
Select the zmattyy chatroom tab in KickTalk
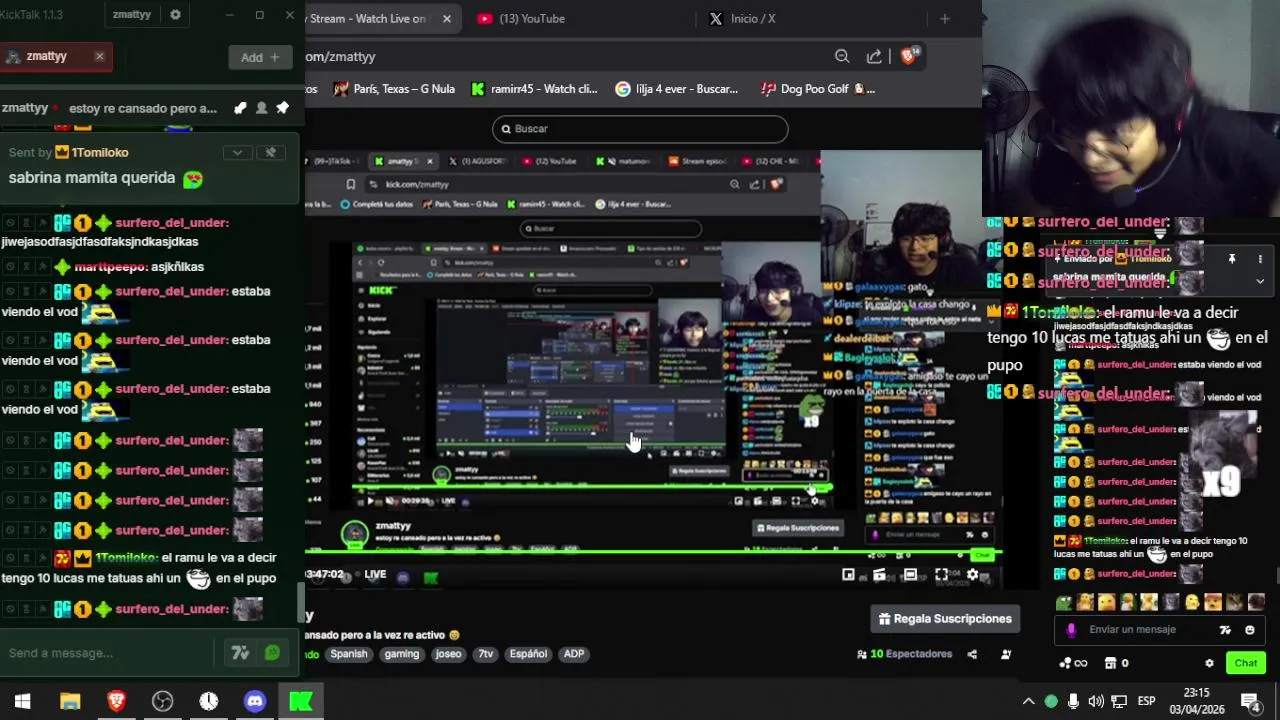pyautogui.click(x=47, y=56)
